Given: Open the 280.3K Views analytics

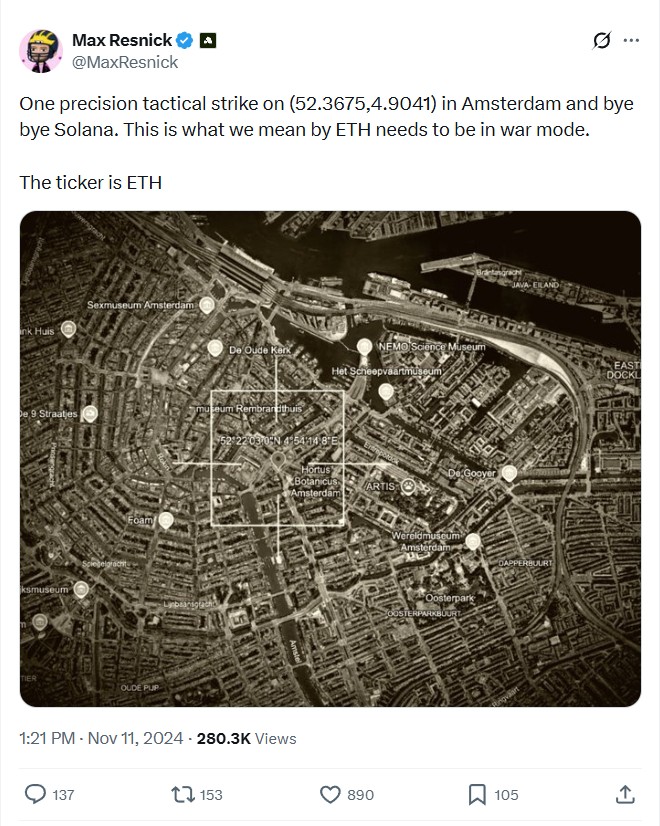Looking at the screenshot, I should [246, 738].
